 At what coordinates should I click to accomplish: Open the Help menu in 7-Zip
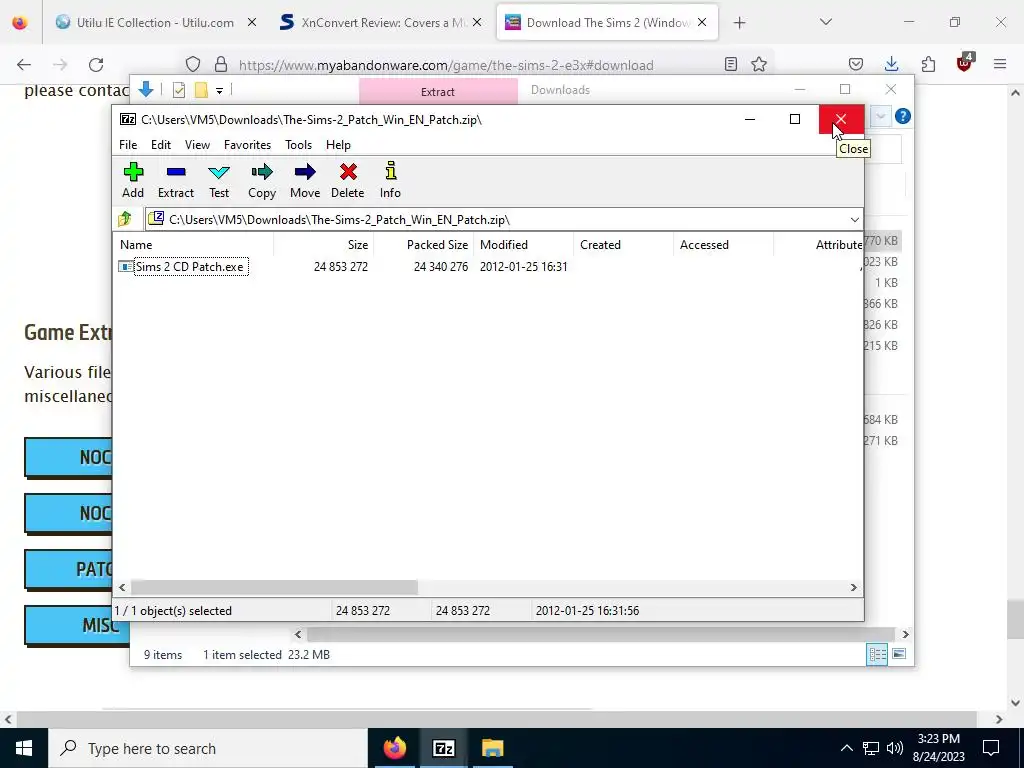(338, 145)
